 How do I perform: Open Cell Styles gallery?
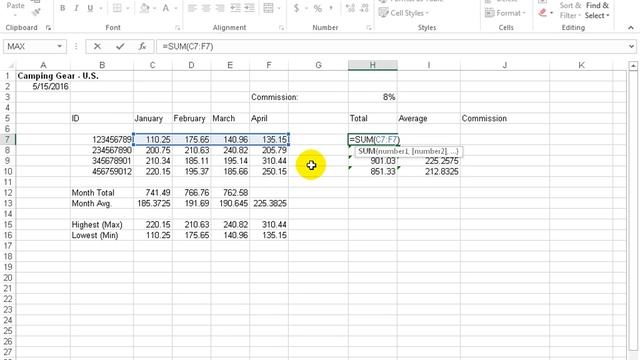click(404, 13)
